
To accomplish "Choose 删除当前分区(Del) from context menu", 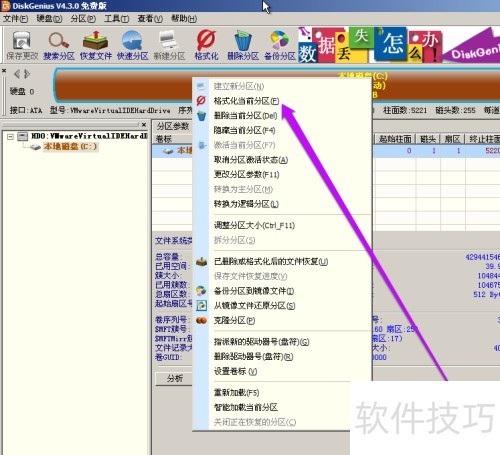I will coord(245,116).
